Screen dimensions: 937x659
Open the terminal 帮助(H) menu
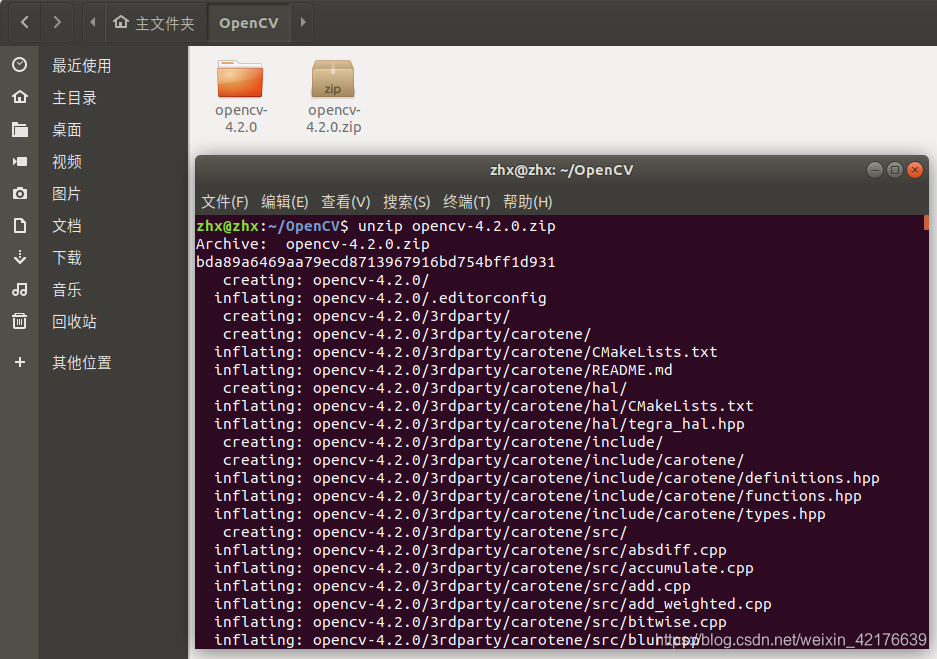(x=528, y=202)
